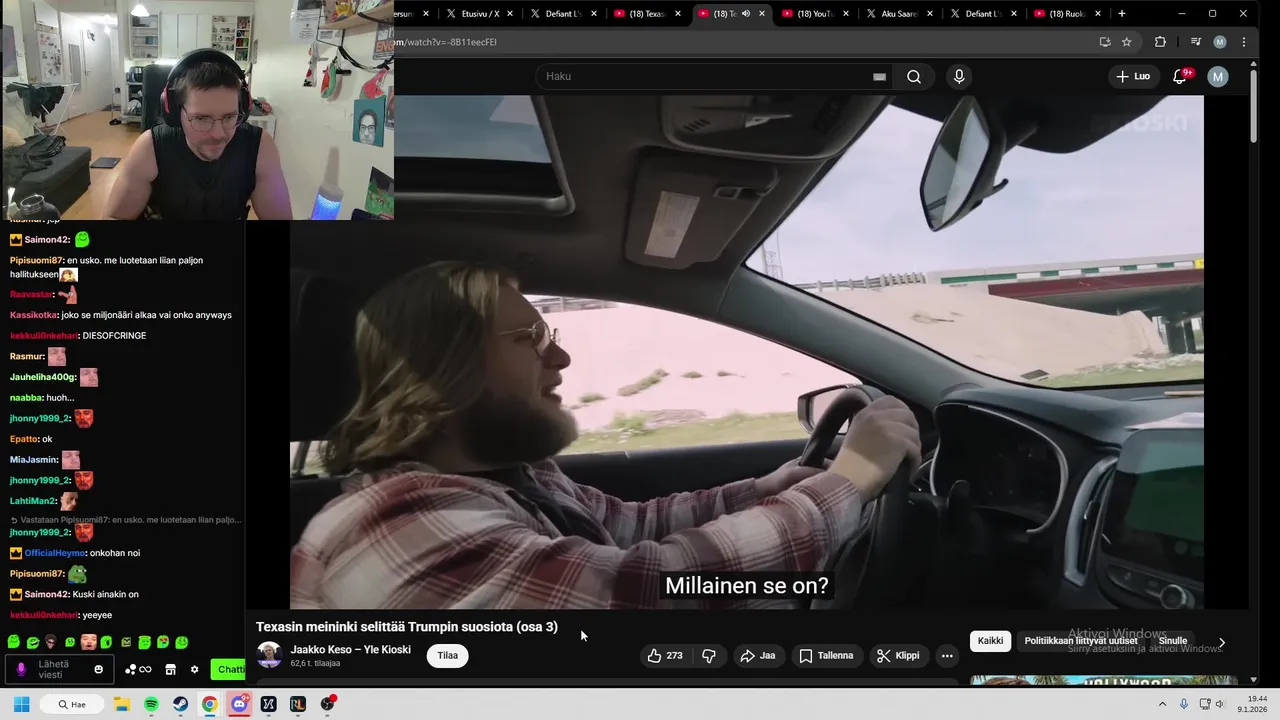Viewport: 1280px width, 720px height.
Task: Show more category chips arrow
Action: (1221, 642)
